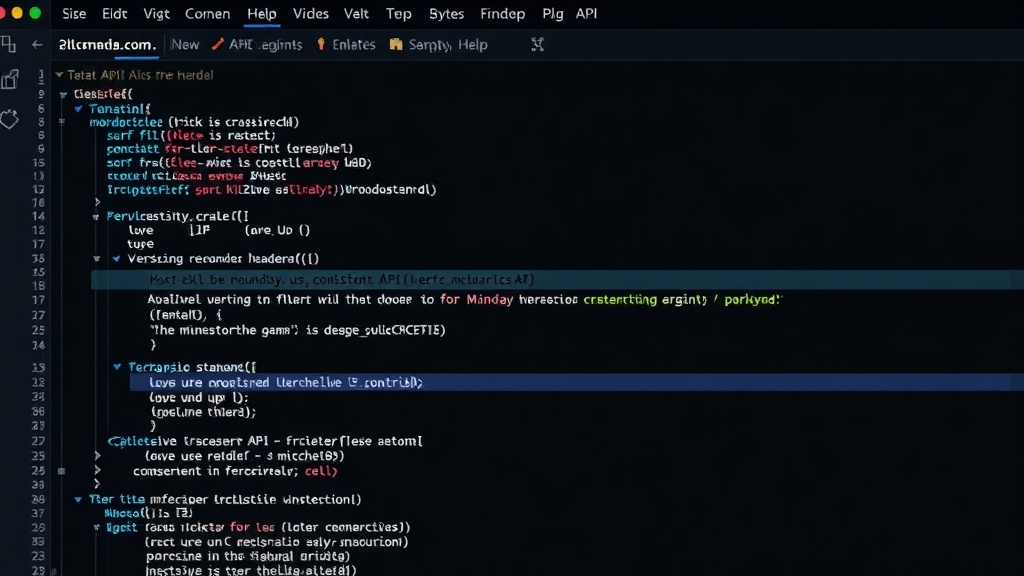
Task: Click the 'mordoctclee' line
Action: pyautogui.click(x=194, y=122)
